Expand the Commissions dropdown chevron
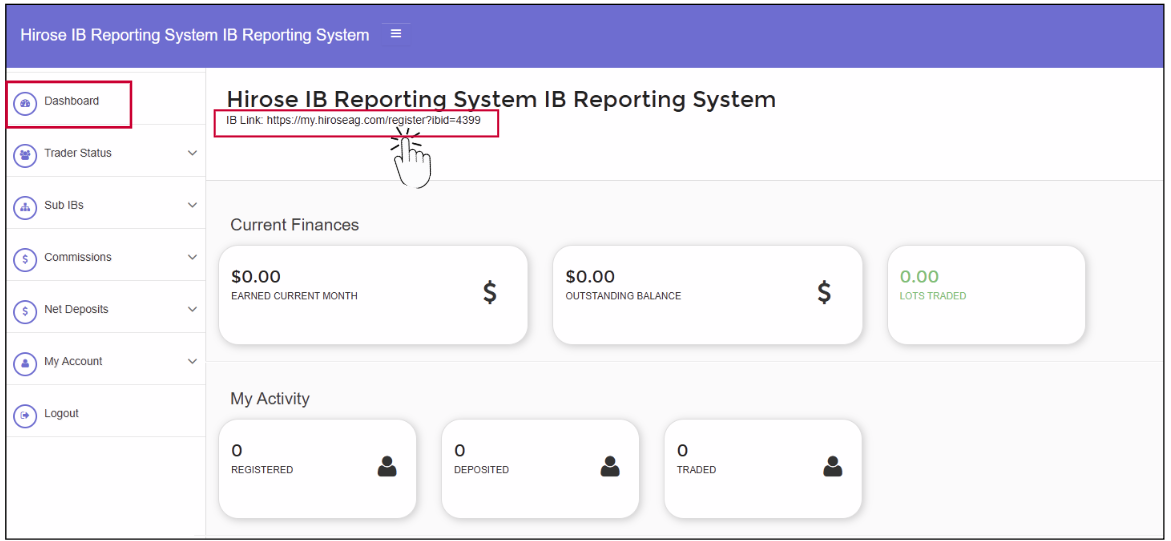The image size is (1171, 541). tap(192, 257)
